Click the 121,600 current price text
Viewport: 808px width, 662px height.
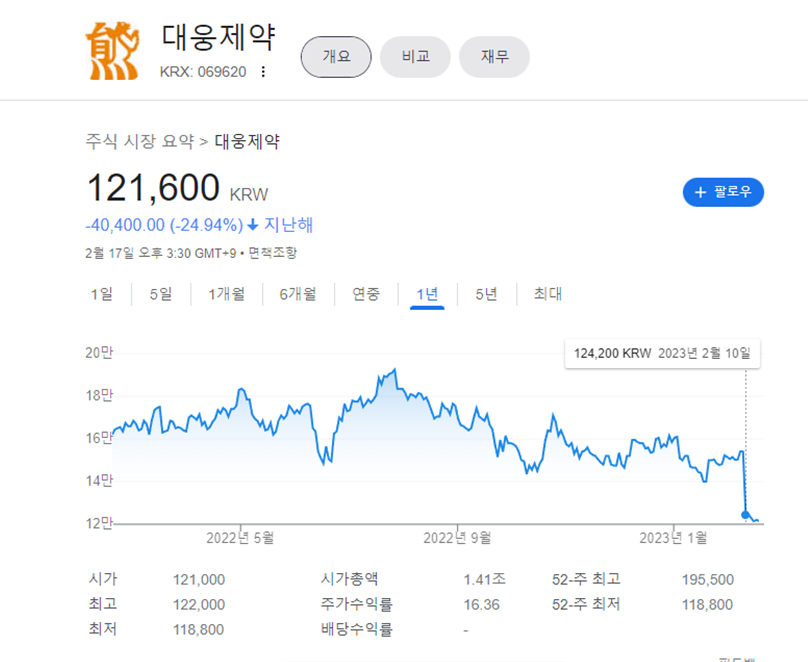[154, 188]
